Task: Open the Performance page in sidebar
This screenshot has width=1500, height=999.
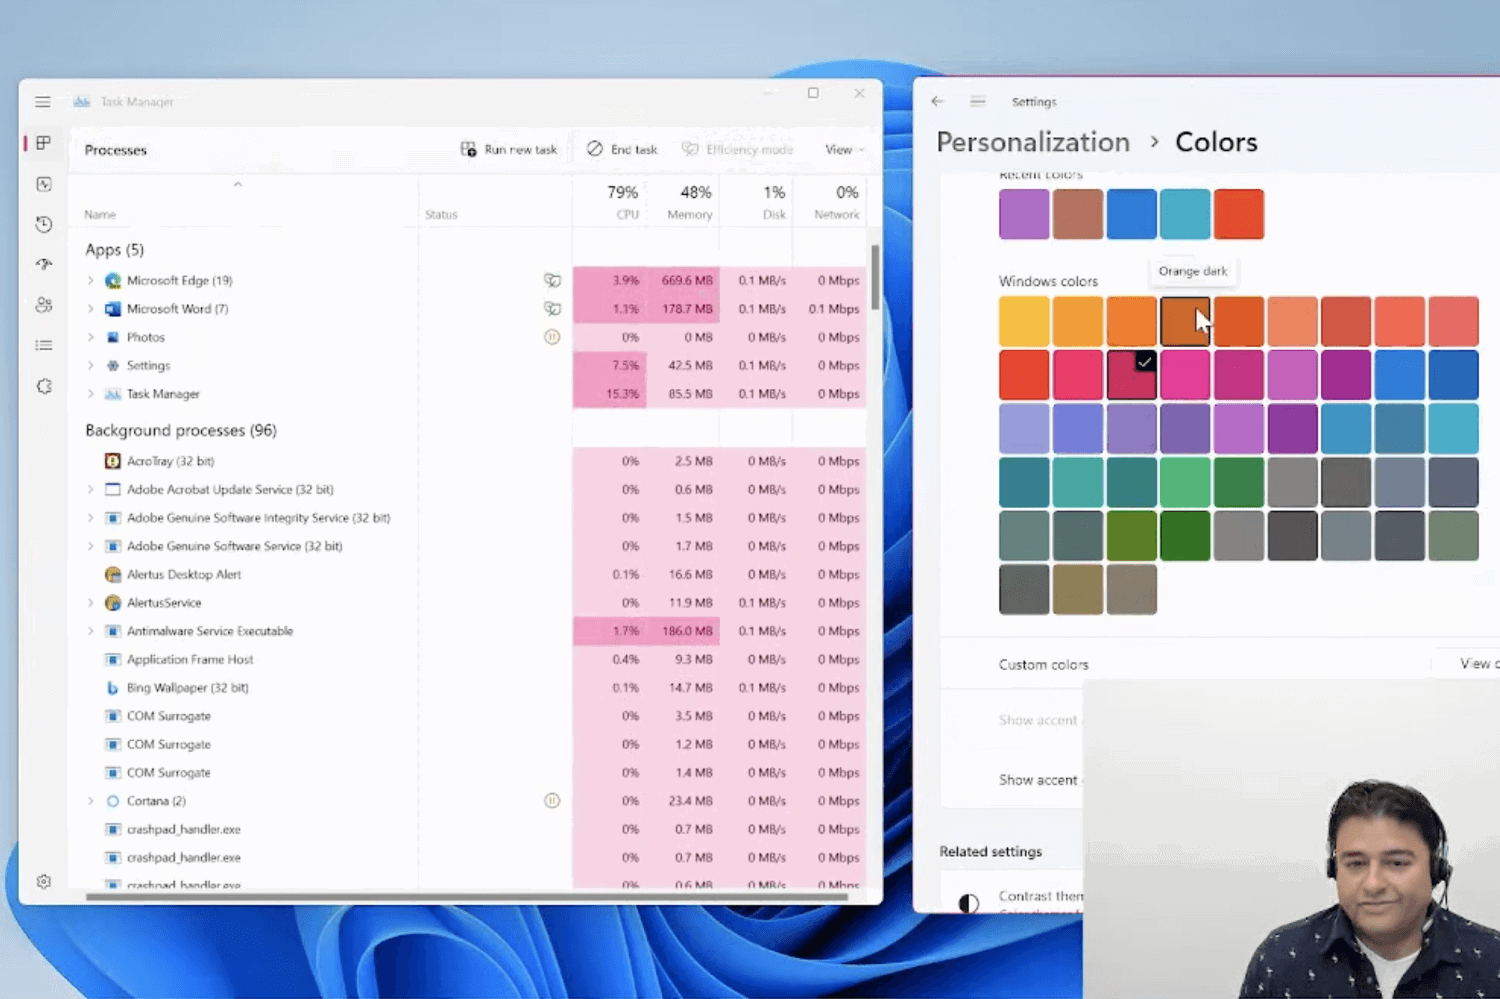Action: 44,184
